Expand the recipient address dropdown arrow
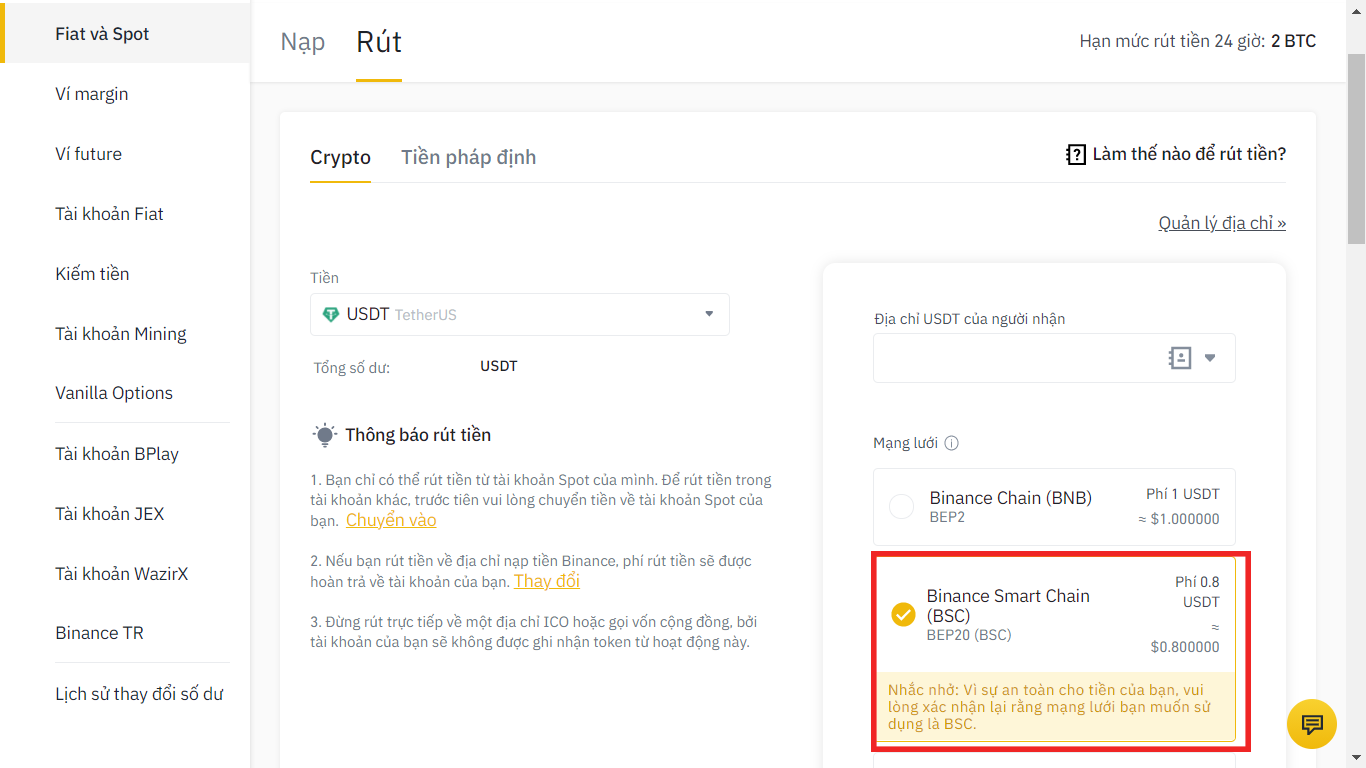1366x768 pixels. (x=1210, y=358)
